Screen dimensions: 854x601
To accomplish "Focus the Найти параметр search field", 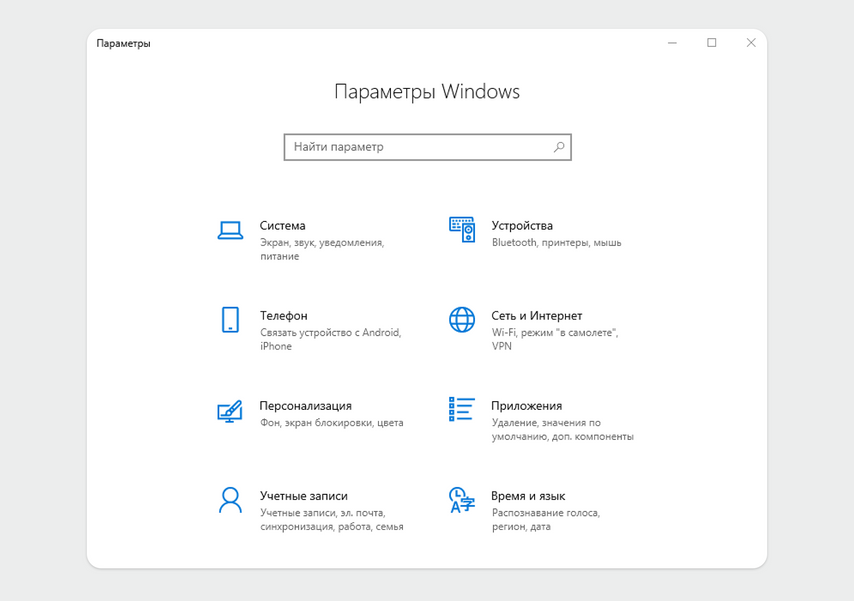I will tap(428, 147).
